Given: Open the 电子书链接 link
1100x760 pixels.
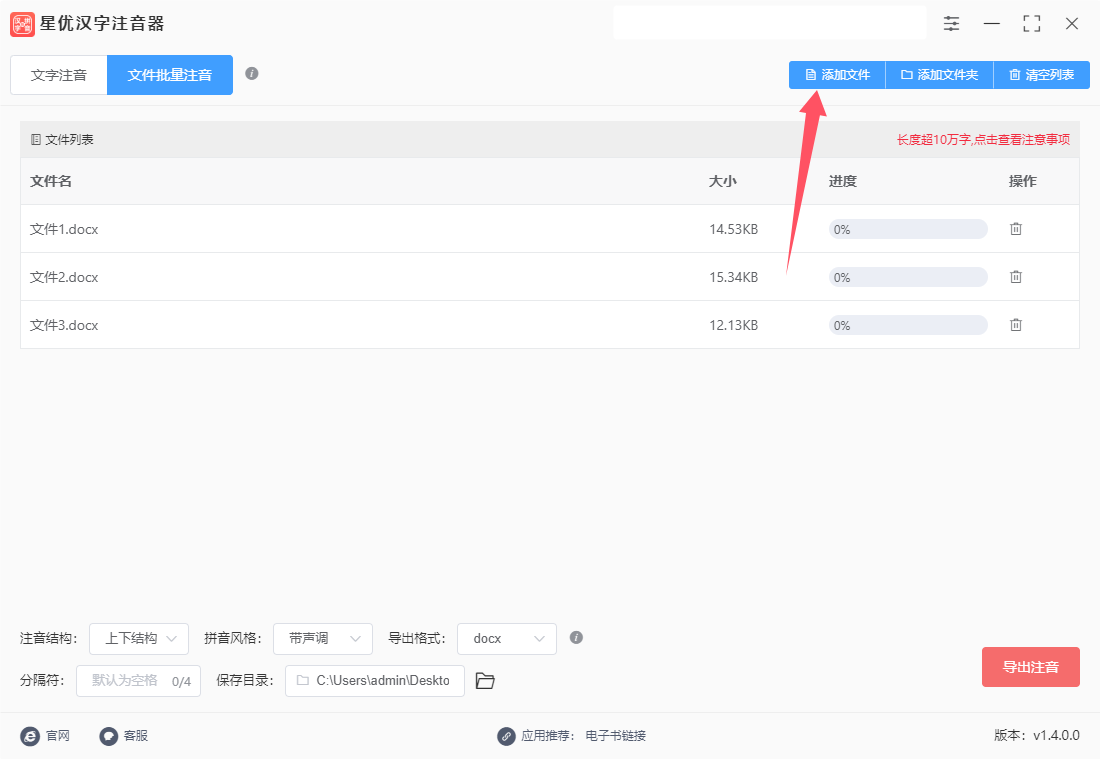Looking at the screenshot, I should click(x=616, y=736).
